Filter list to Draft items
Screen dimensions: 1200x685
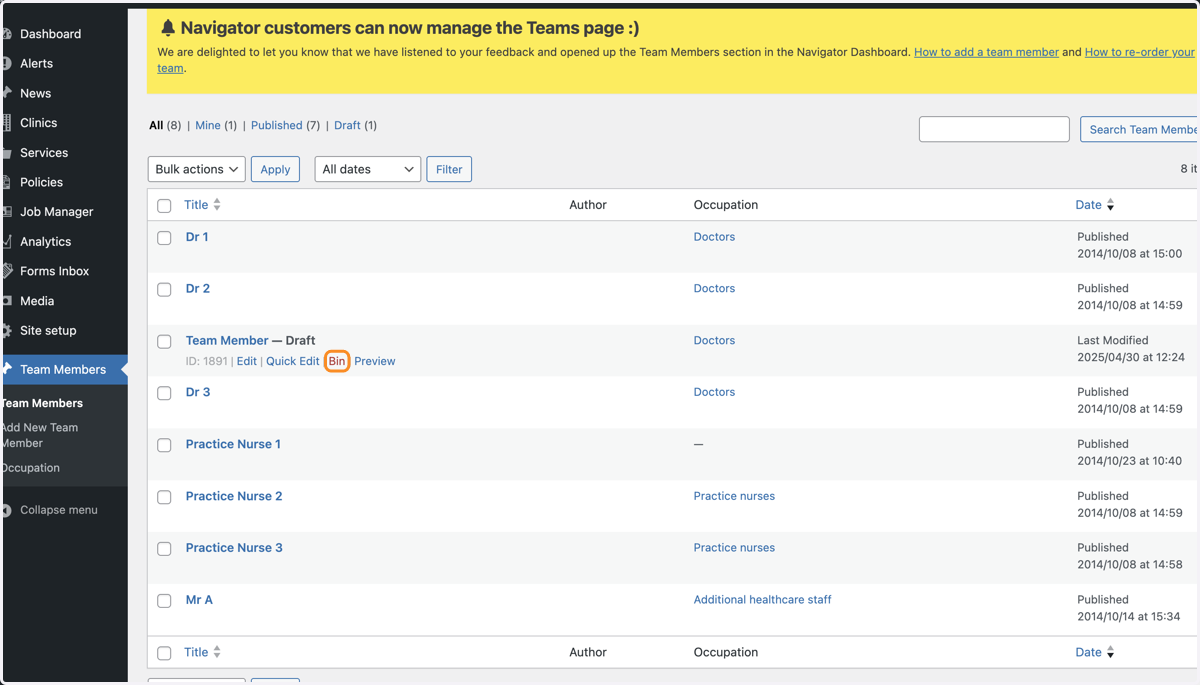click(347, 125)
